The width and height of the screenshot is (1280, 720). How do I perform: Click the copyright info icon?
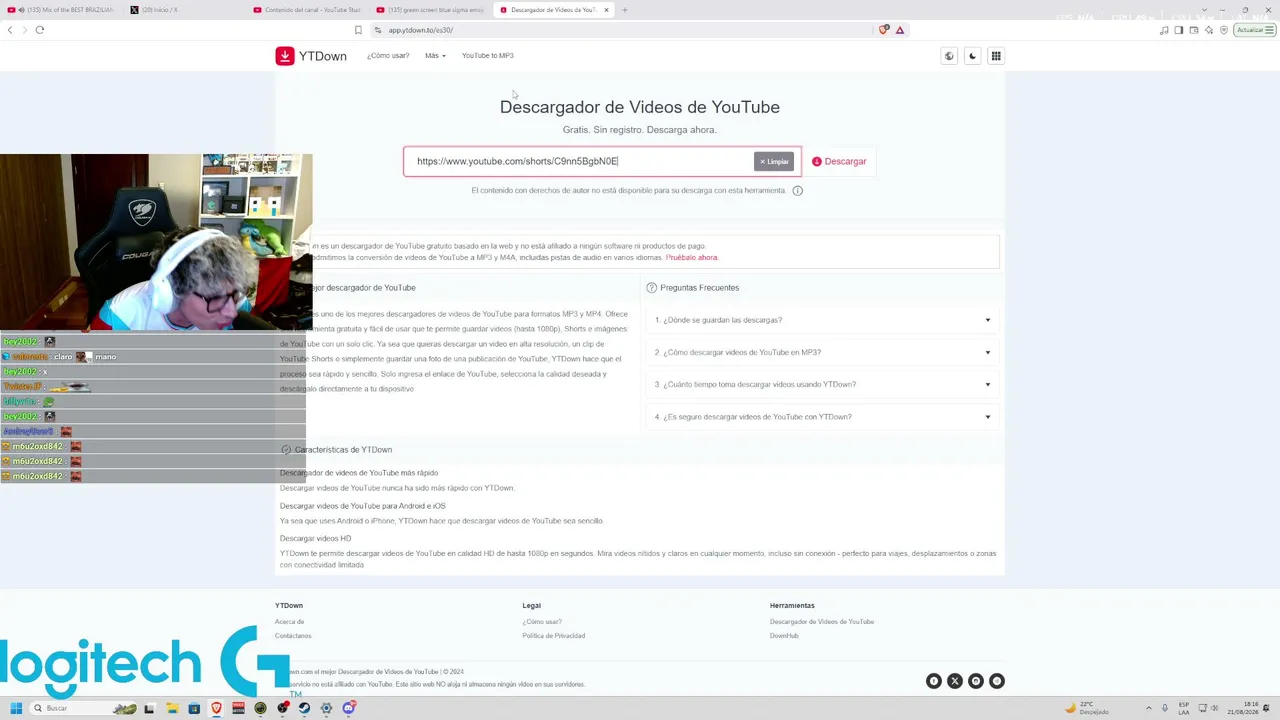pos(797,191)
